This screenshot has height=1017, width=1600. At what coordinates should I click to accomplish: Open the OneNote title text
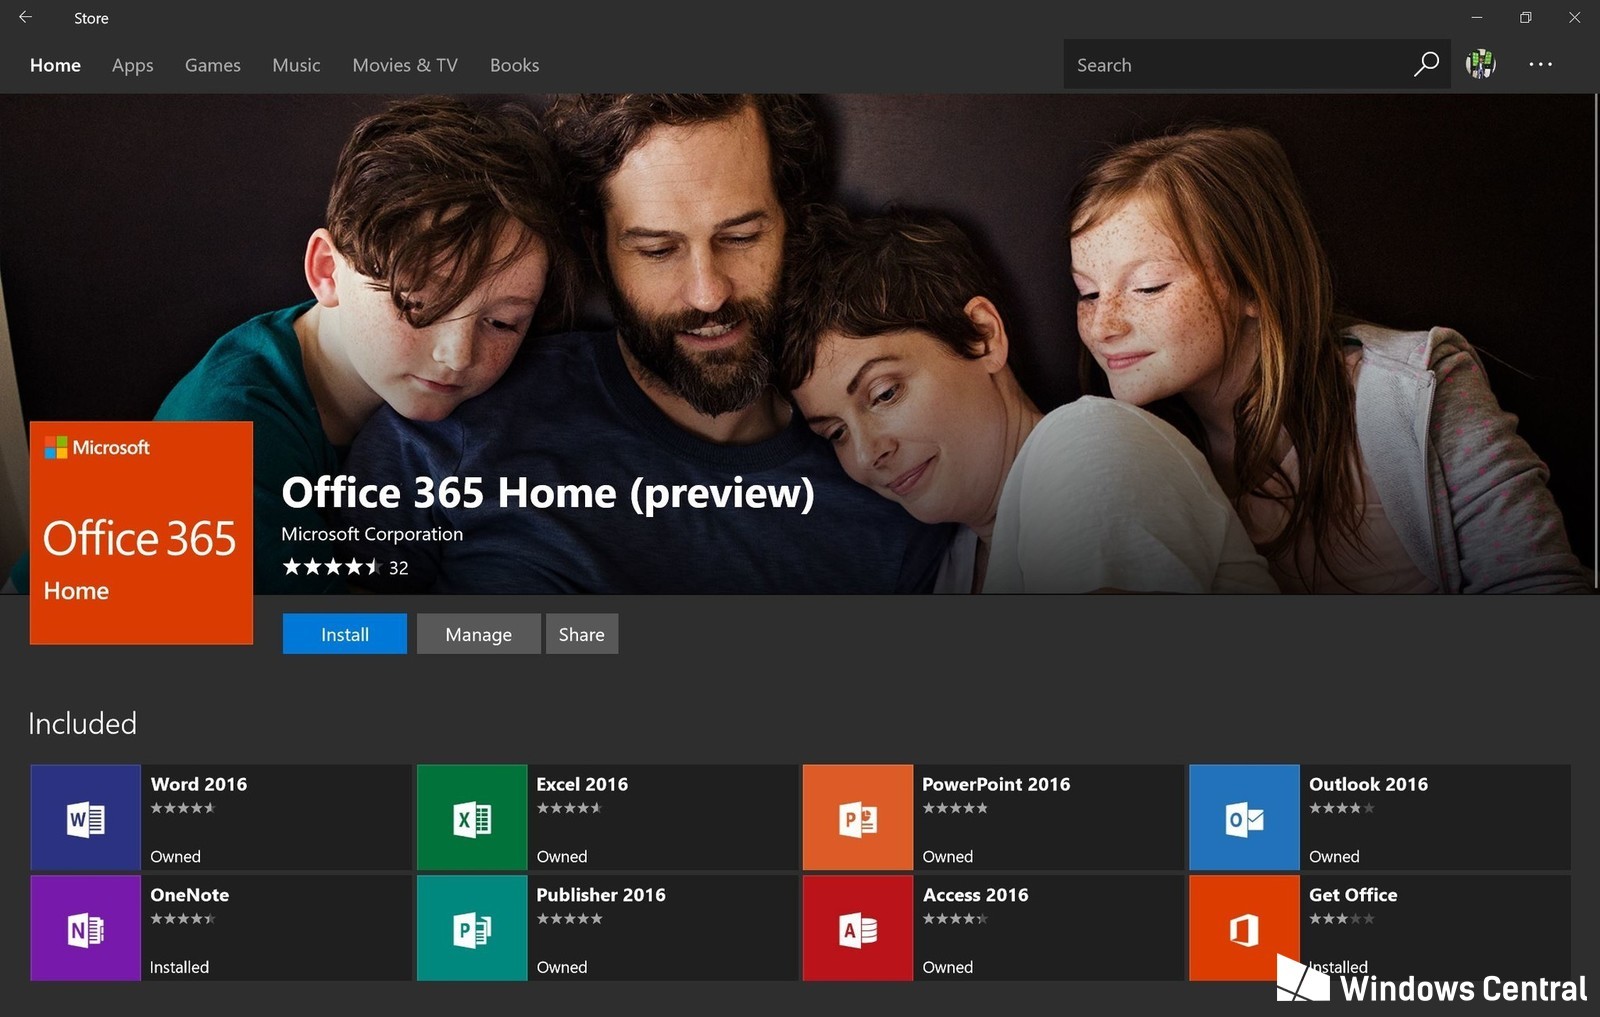pyautogui.click(x=190, y=895)
